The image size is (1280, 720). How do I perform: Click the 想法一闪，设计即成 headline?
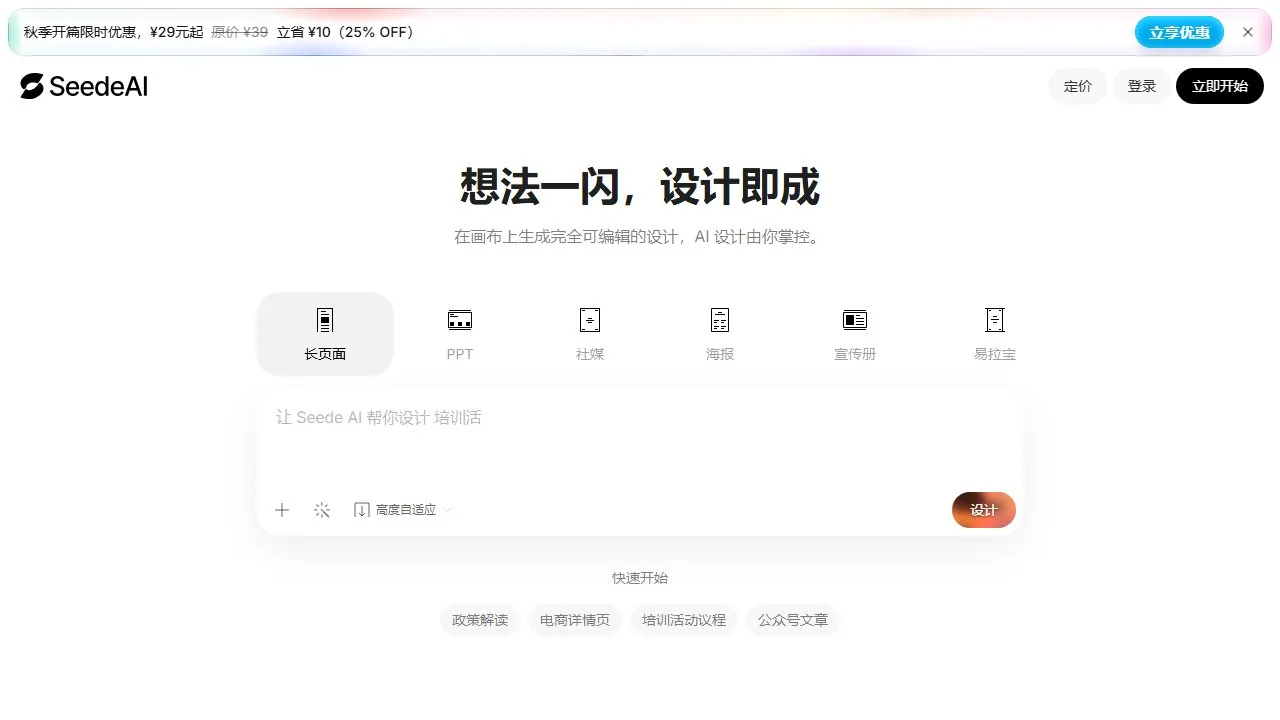pyautogui.click(x=640, y=187)
